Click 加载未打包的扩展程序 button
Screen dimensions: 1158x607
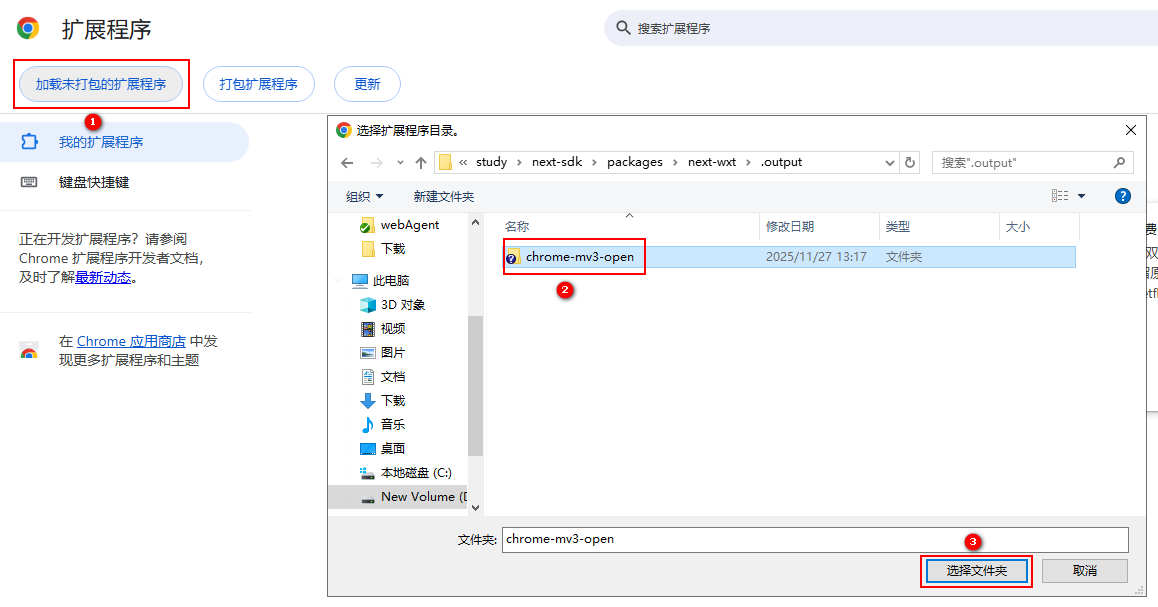click(101, 84)
